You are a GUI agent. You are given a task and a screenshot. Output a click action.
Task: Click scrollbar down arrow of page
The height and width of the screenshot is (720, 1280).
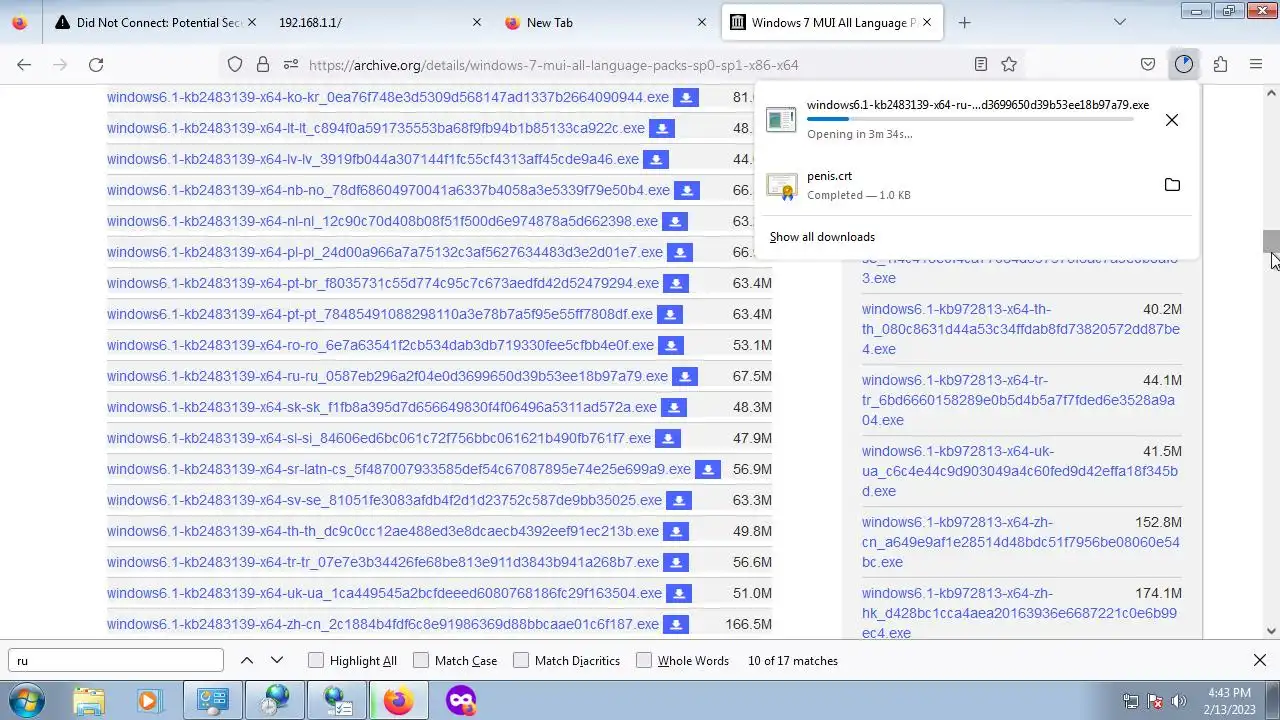(1271, 631)
